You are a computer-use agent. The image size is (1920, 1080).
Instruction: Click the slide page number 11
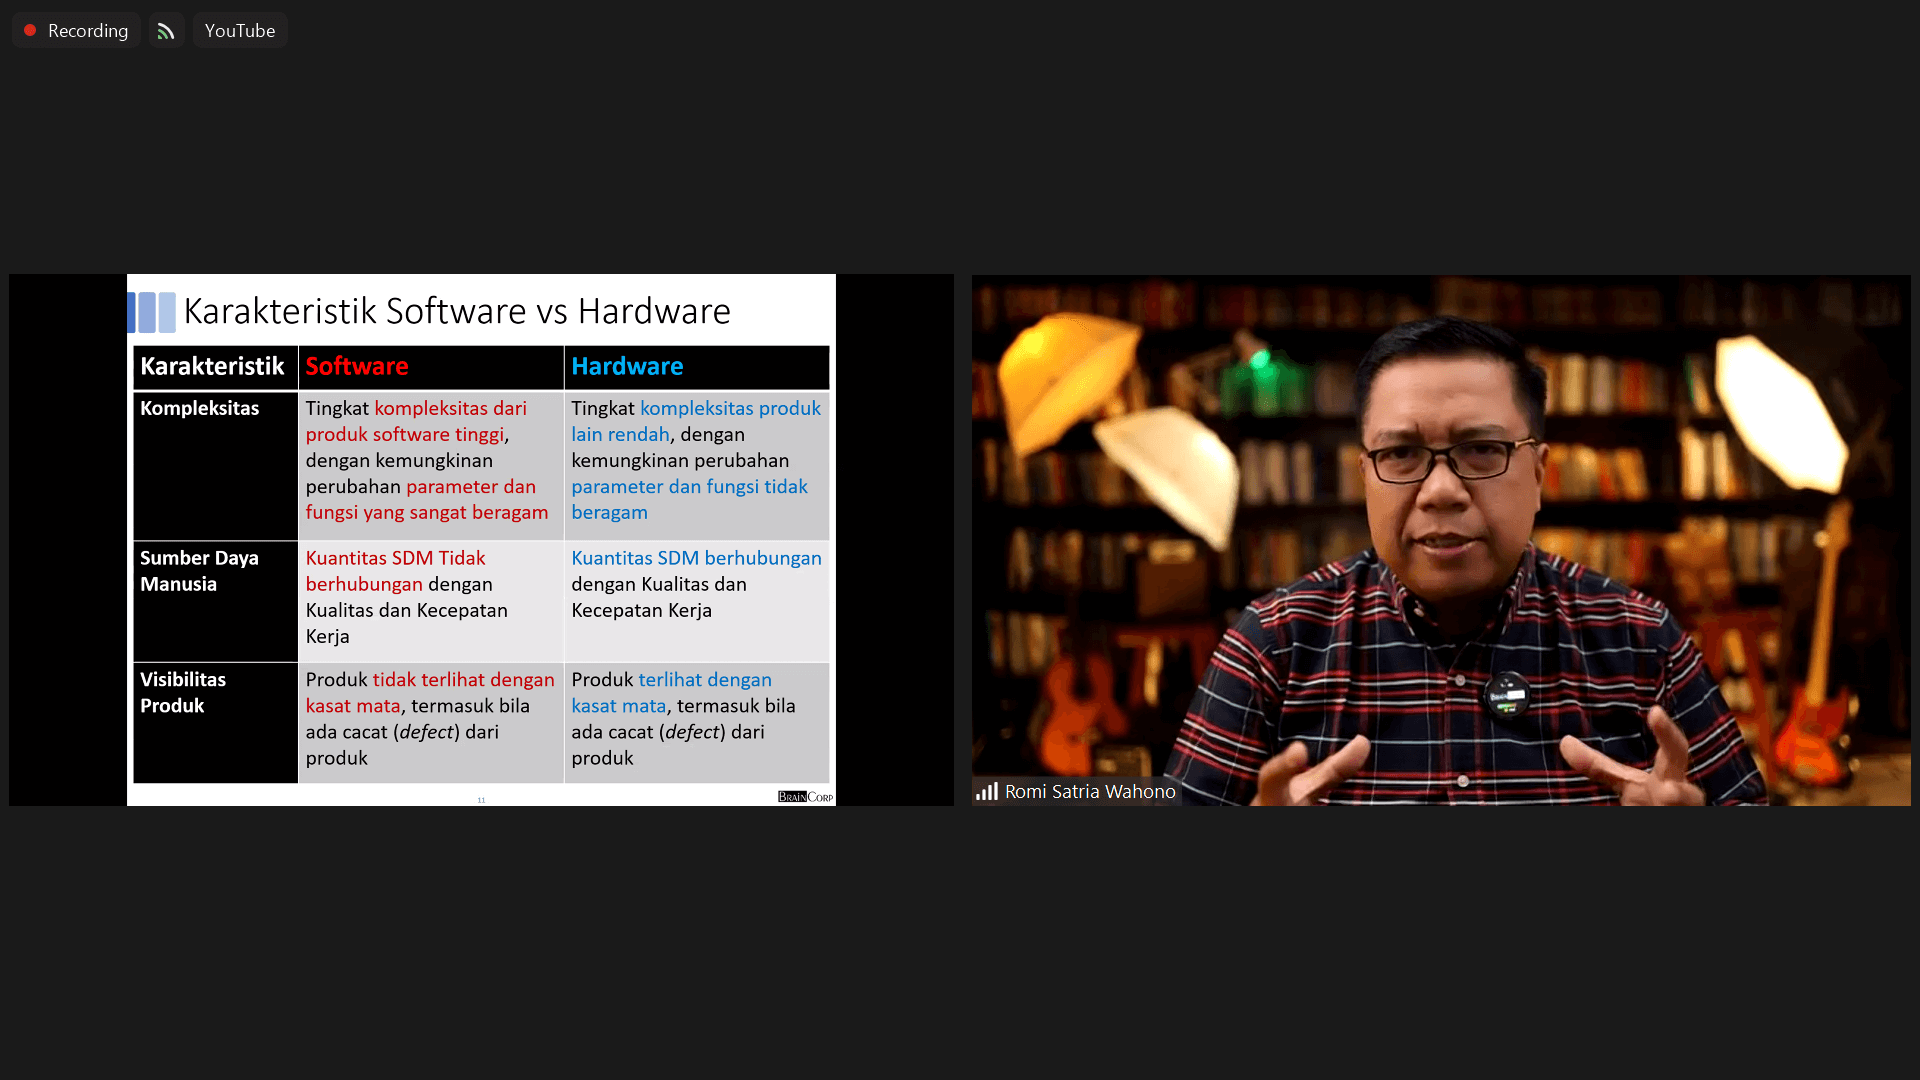481,800
